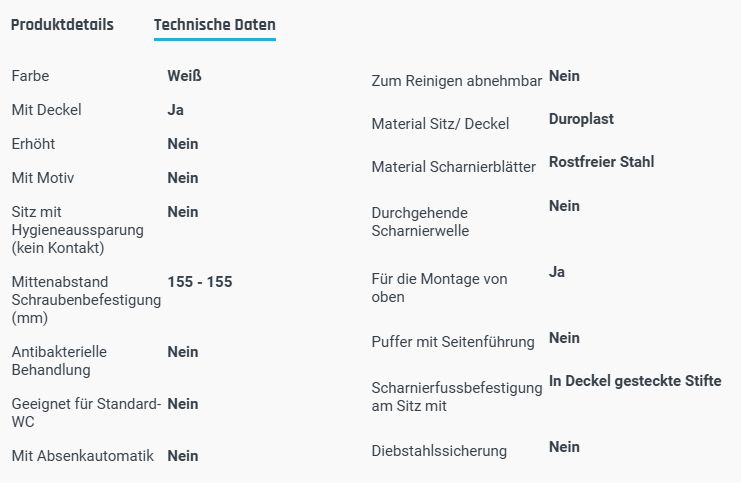
Task: Click Zum Reinigen abnehmbar label
Action: [x=456, y=80]
